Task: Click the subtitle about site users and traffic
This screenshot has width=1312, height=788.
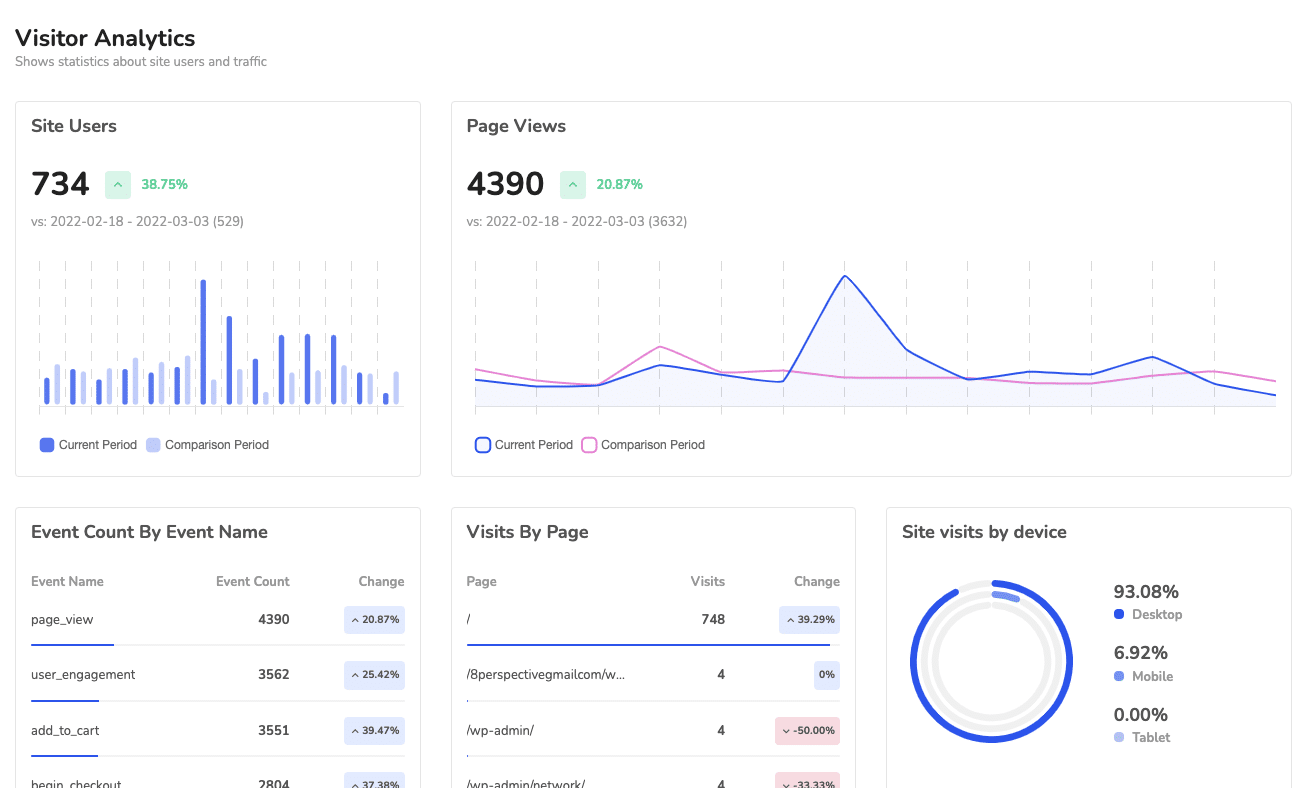Action: (x=141, y=62)
